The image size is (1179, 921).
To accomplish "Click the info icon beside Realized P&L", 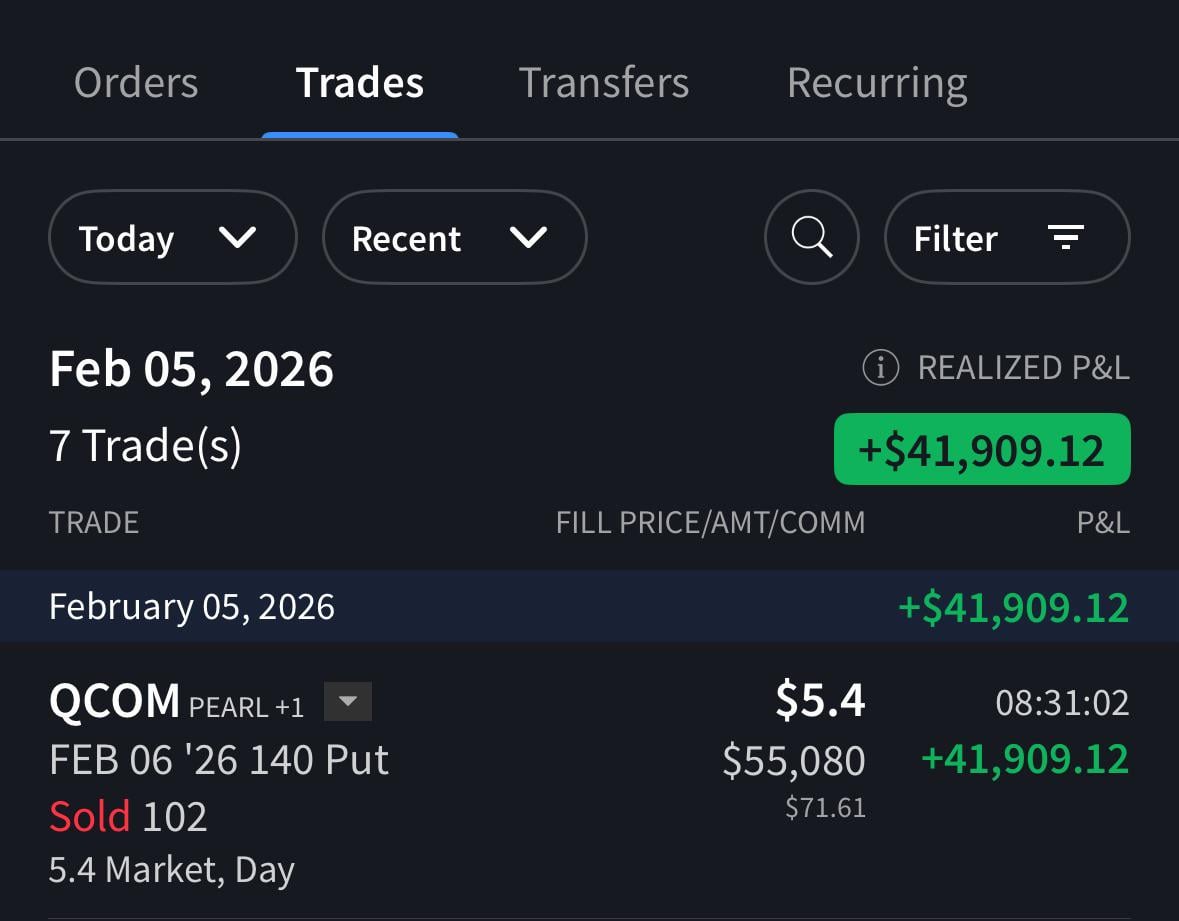I will [880, 368].
